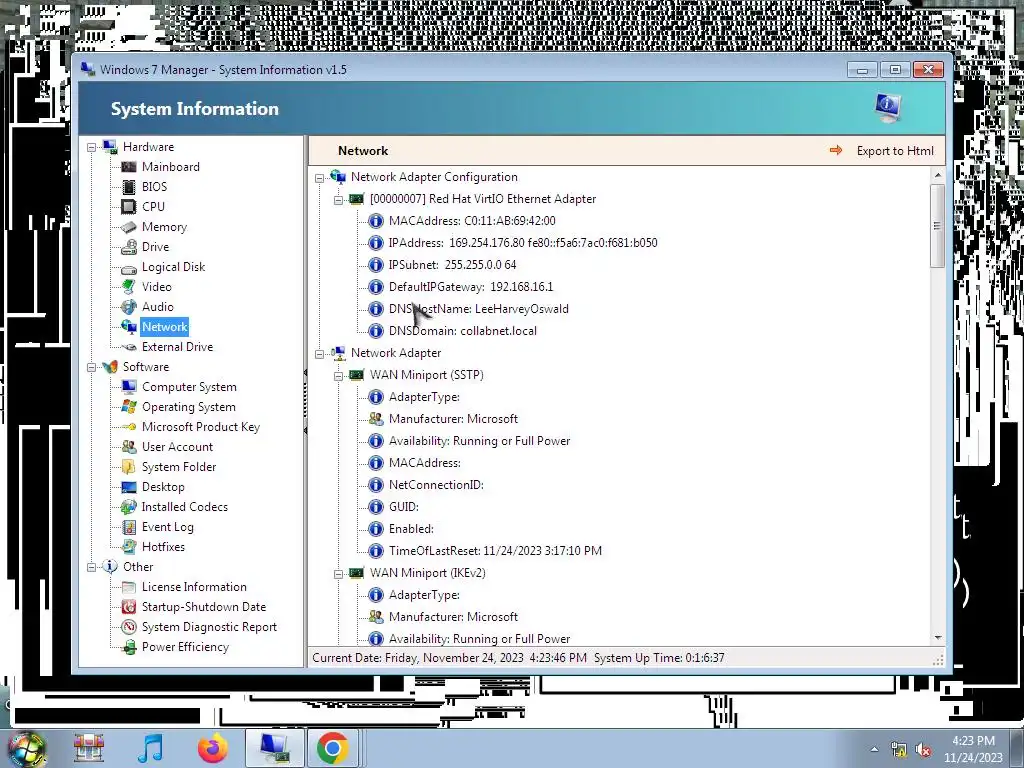Click the info monitor icon in header
This screenshot has height=768, width=1024.
(888, 107)
